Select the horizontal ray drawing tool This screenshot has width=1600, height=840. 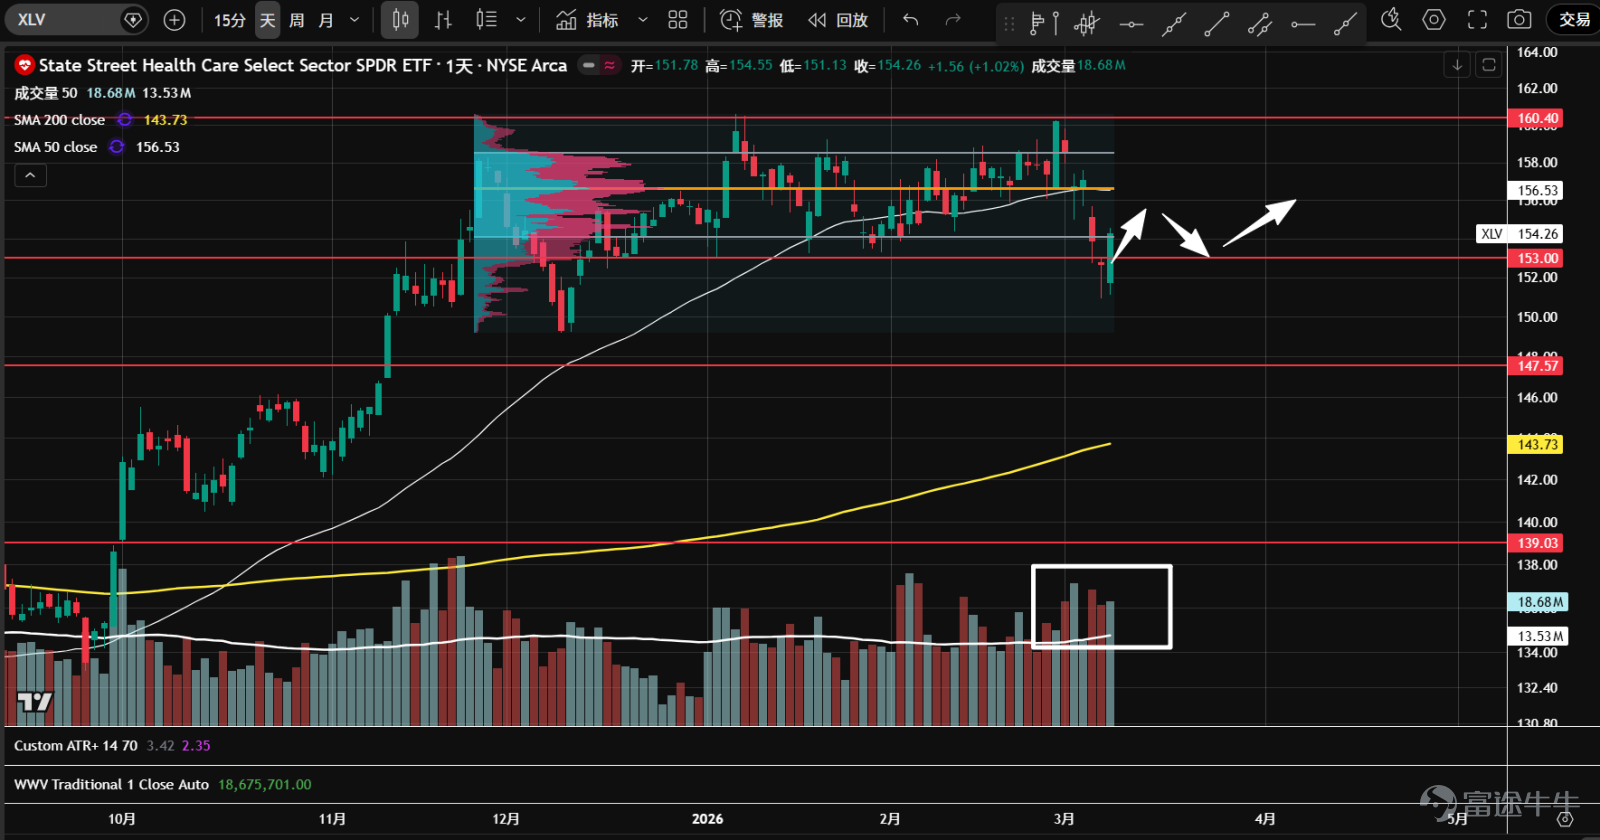point(1303,23)
